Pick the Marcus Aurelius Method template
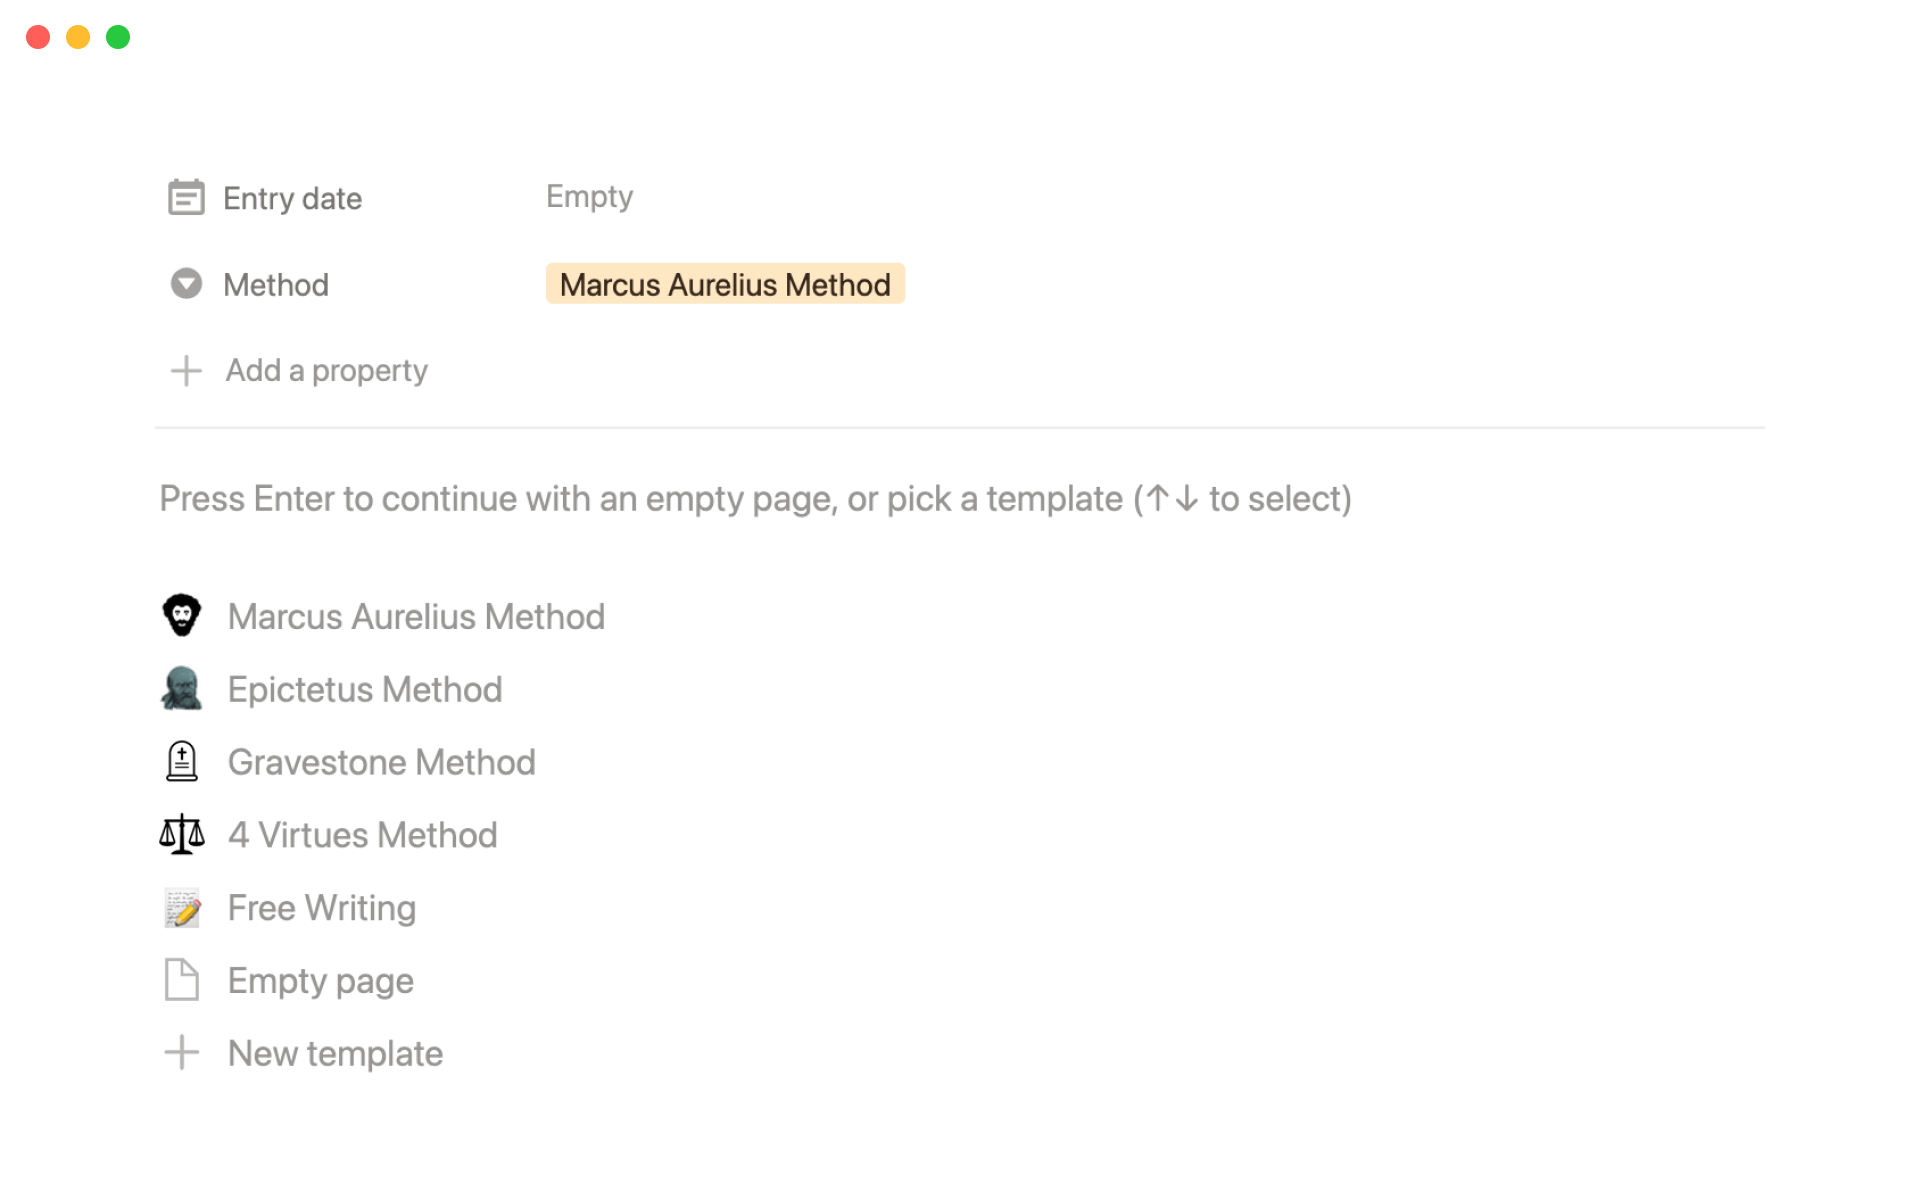The image size is (1920, 1200). point(416,617)
